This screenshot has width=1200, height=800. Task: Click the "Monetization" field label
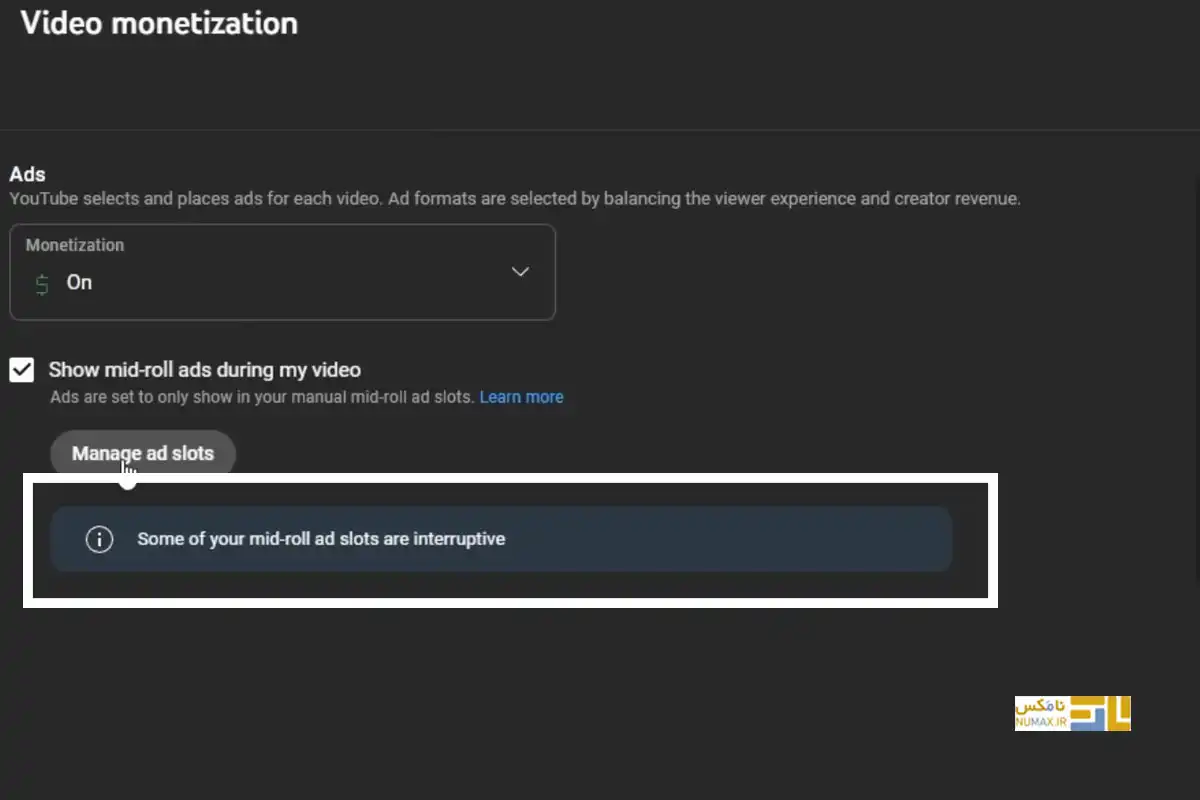pos(75,245)
